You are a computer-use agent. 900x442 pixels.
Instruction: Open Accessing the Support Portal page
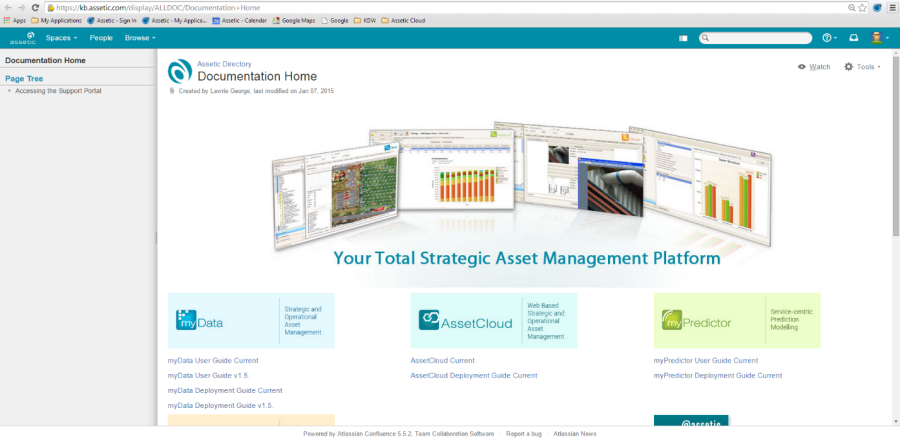tap(59, 91)
